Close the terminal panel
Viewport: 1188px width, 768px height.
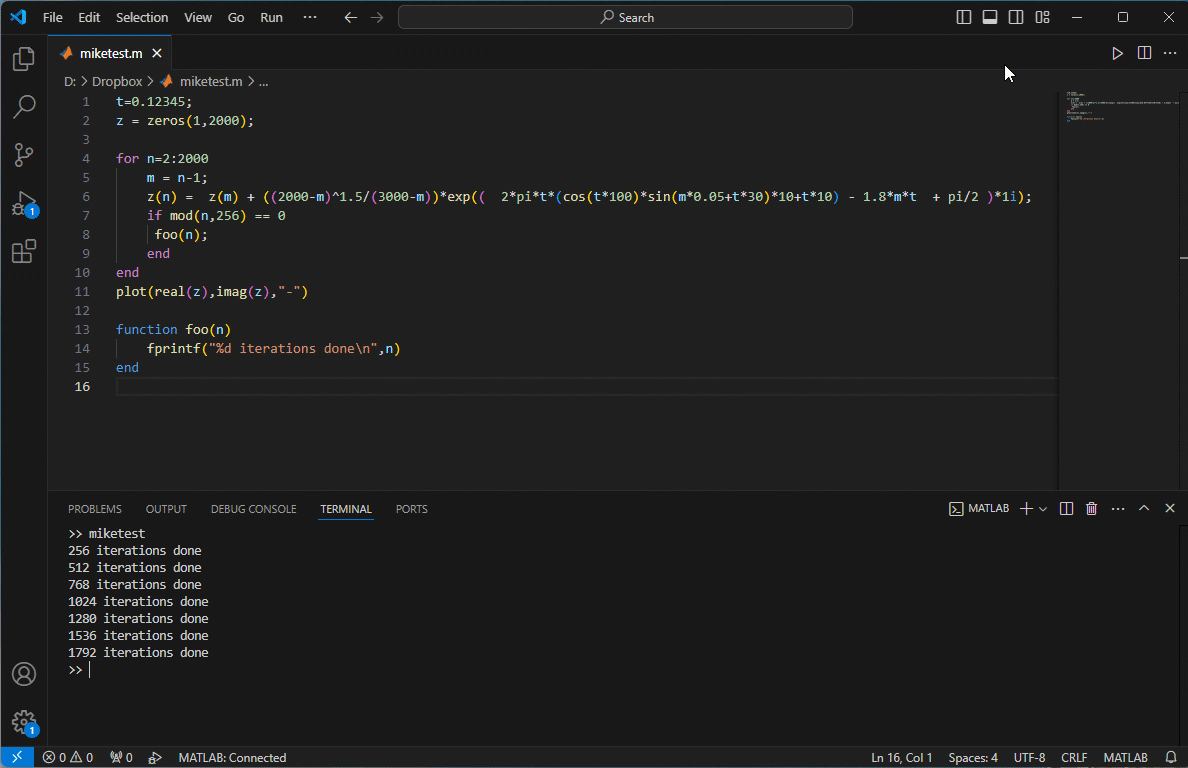click(1170, 508)
